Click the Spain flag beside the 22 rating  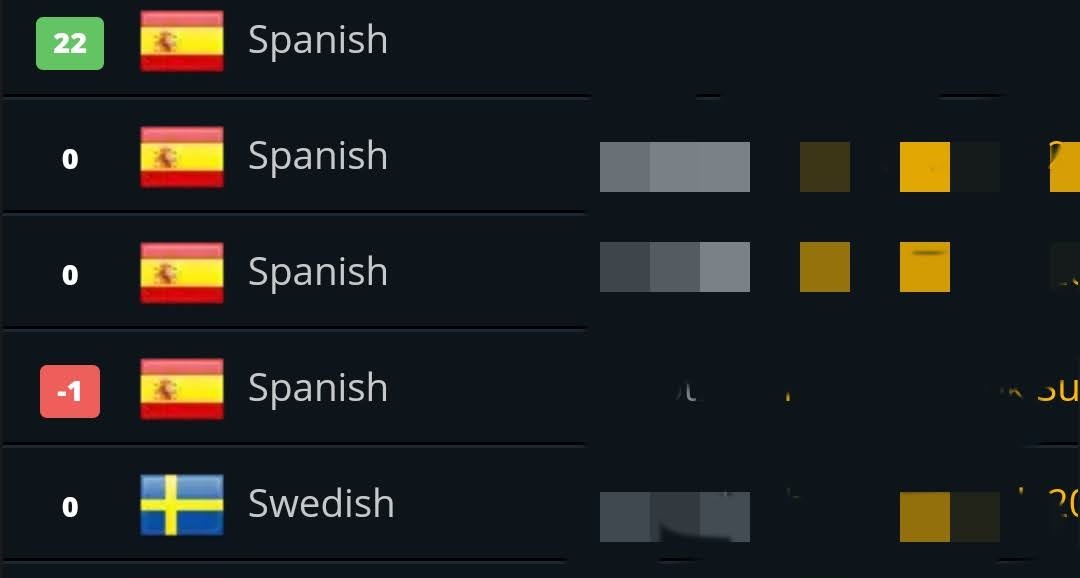coord(181,42)
